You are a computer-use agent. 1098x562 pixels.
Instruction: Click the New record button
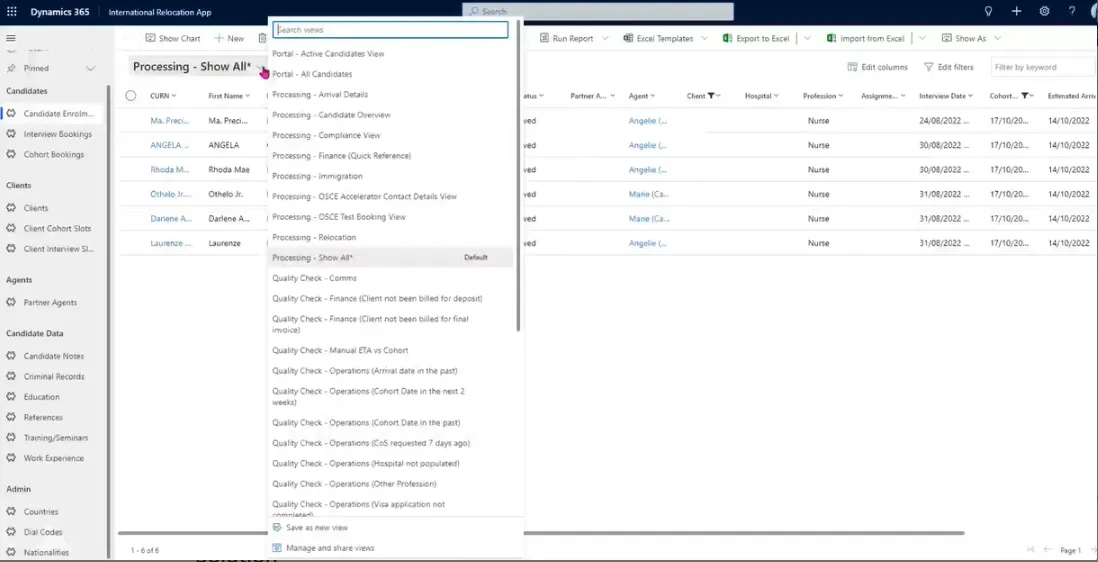click(x=230, y=38)
